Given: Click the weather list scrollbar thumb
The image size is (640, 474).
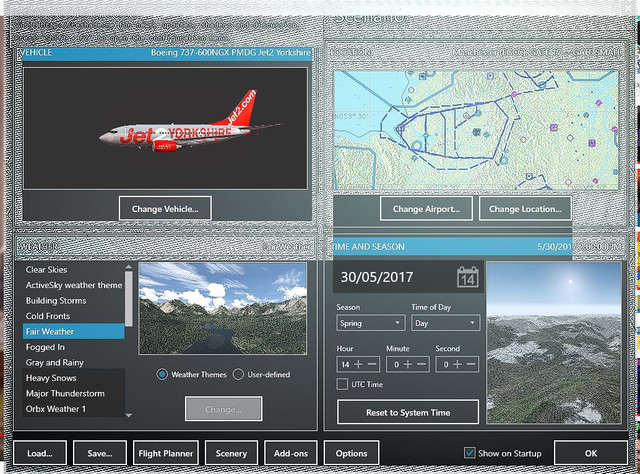Looking at the screenshot, I should click(129, 298).
